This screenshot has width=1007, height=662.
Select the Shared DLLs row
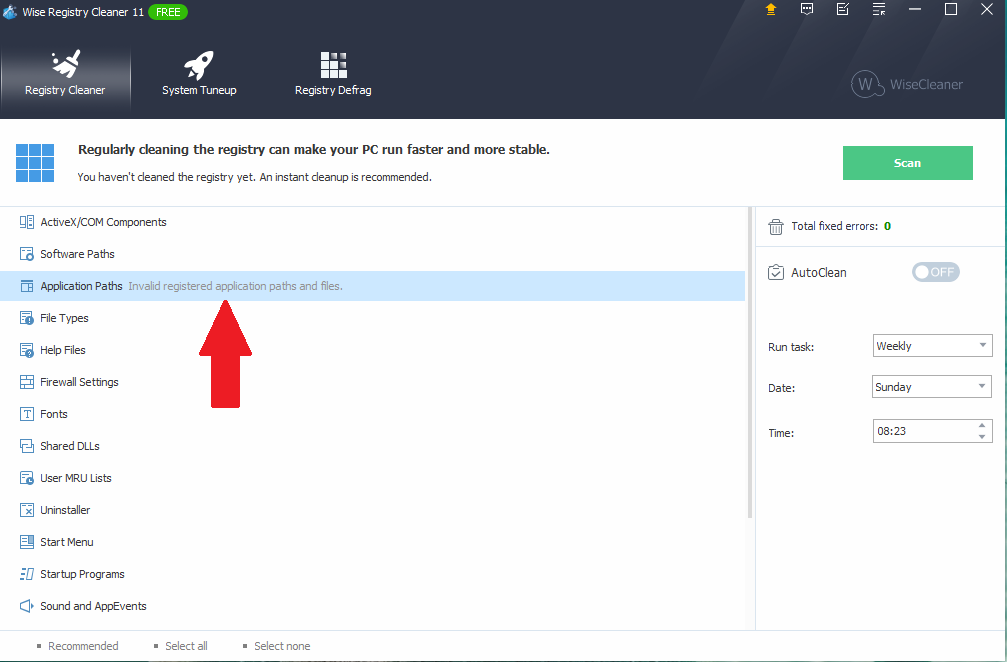pyautogui.click(x=372, y=446)
